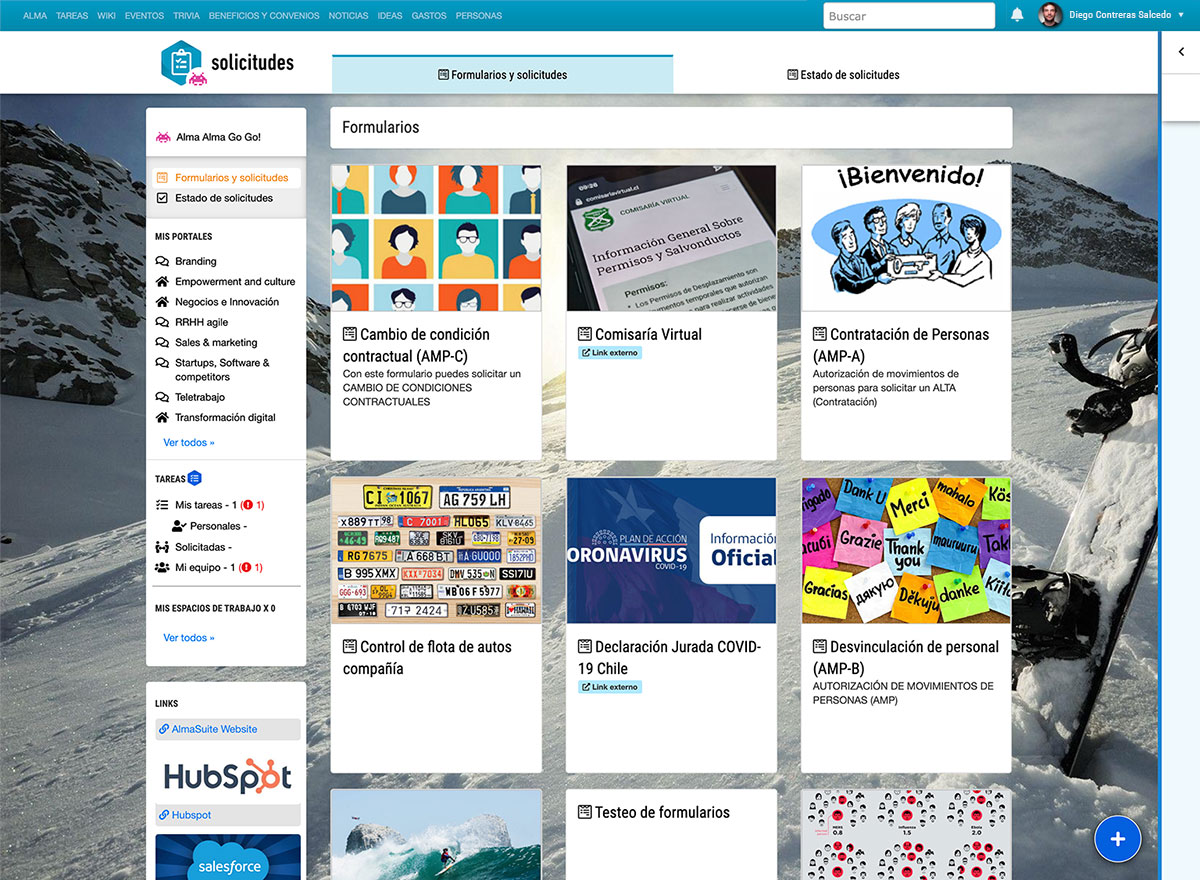Open GASTOS in the top navigation

pos(429,16)
